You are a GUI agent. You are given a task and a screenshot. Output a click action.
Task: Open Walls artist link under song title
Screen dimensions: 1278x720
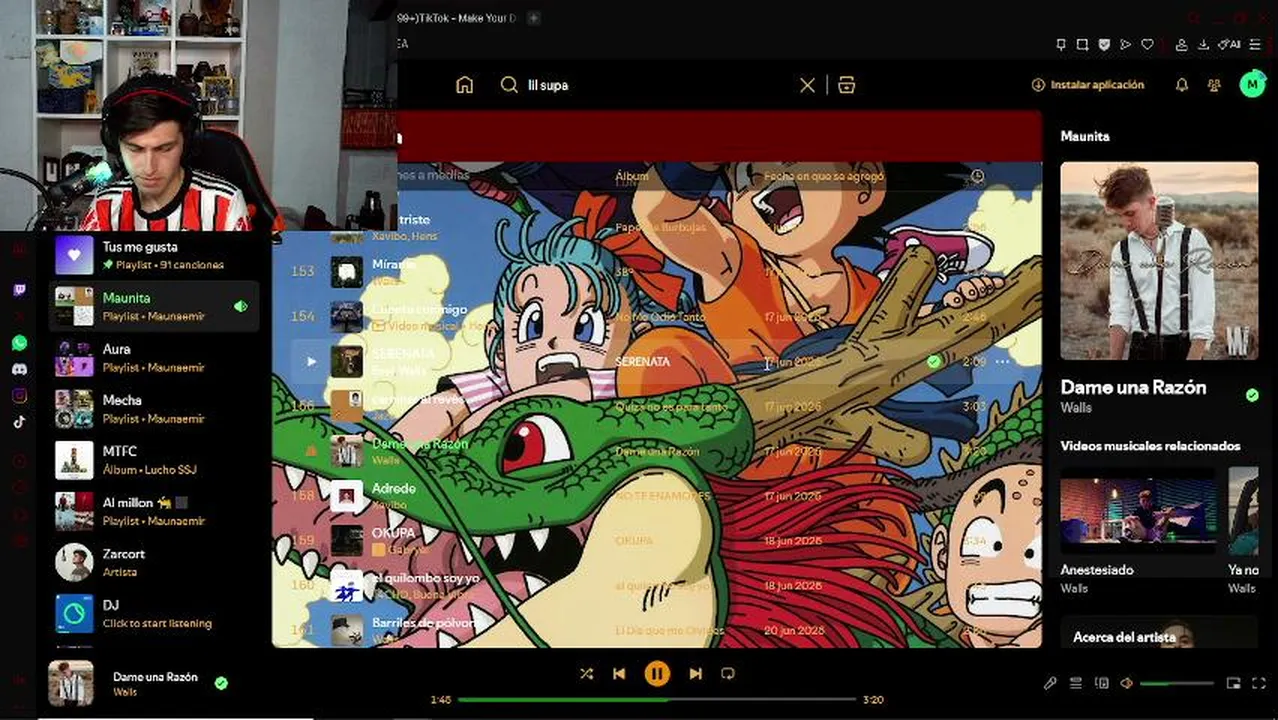click(1075, 408)
